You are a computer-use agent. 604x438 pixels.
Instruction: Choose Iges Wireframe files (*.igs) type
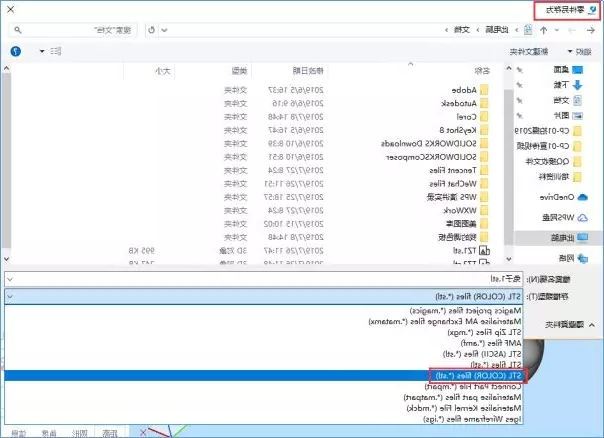[x=472, y=419]
